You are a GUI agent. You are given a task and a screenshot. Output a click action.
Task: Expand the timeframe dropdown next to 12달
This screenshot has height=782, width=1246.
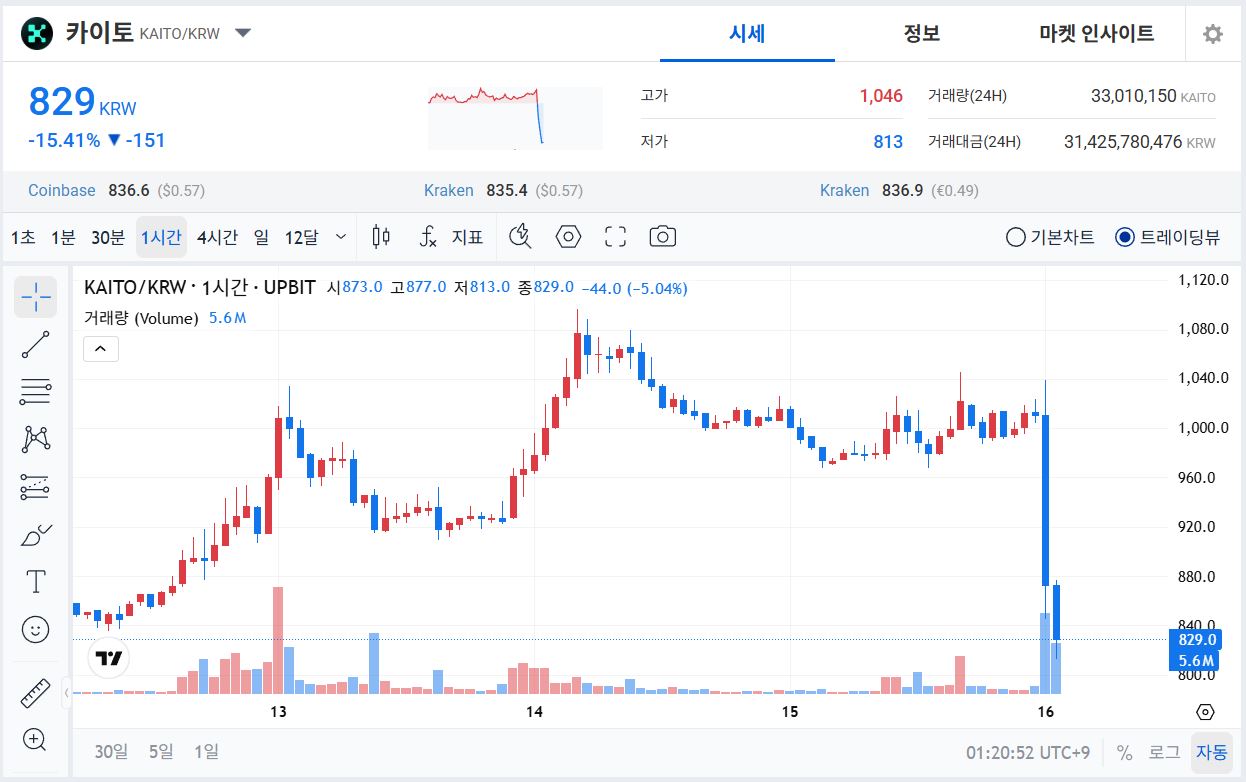point(341,236)
